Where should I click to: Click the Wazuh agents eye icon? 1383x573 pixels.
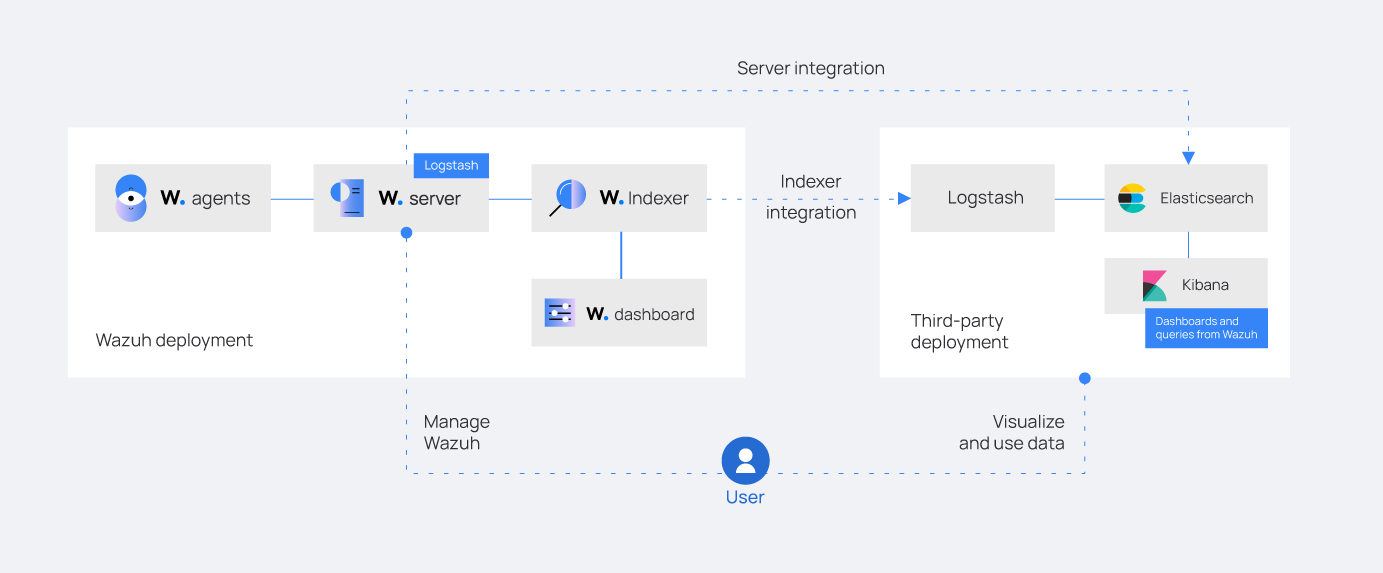click(x=131, y=198)
